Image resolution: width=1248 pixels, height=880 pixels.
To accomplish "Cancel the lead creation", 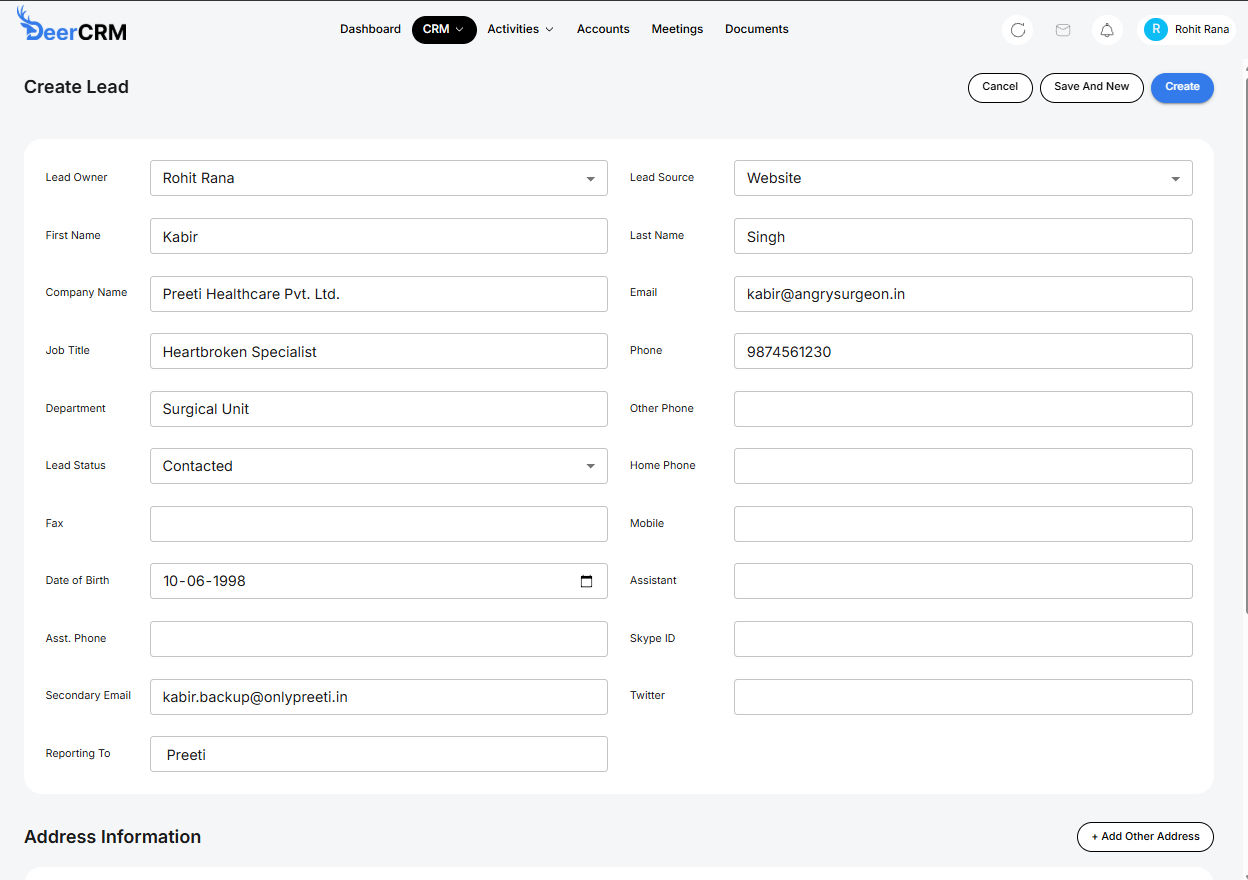I will click(x=1000, y=88).
